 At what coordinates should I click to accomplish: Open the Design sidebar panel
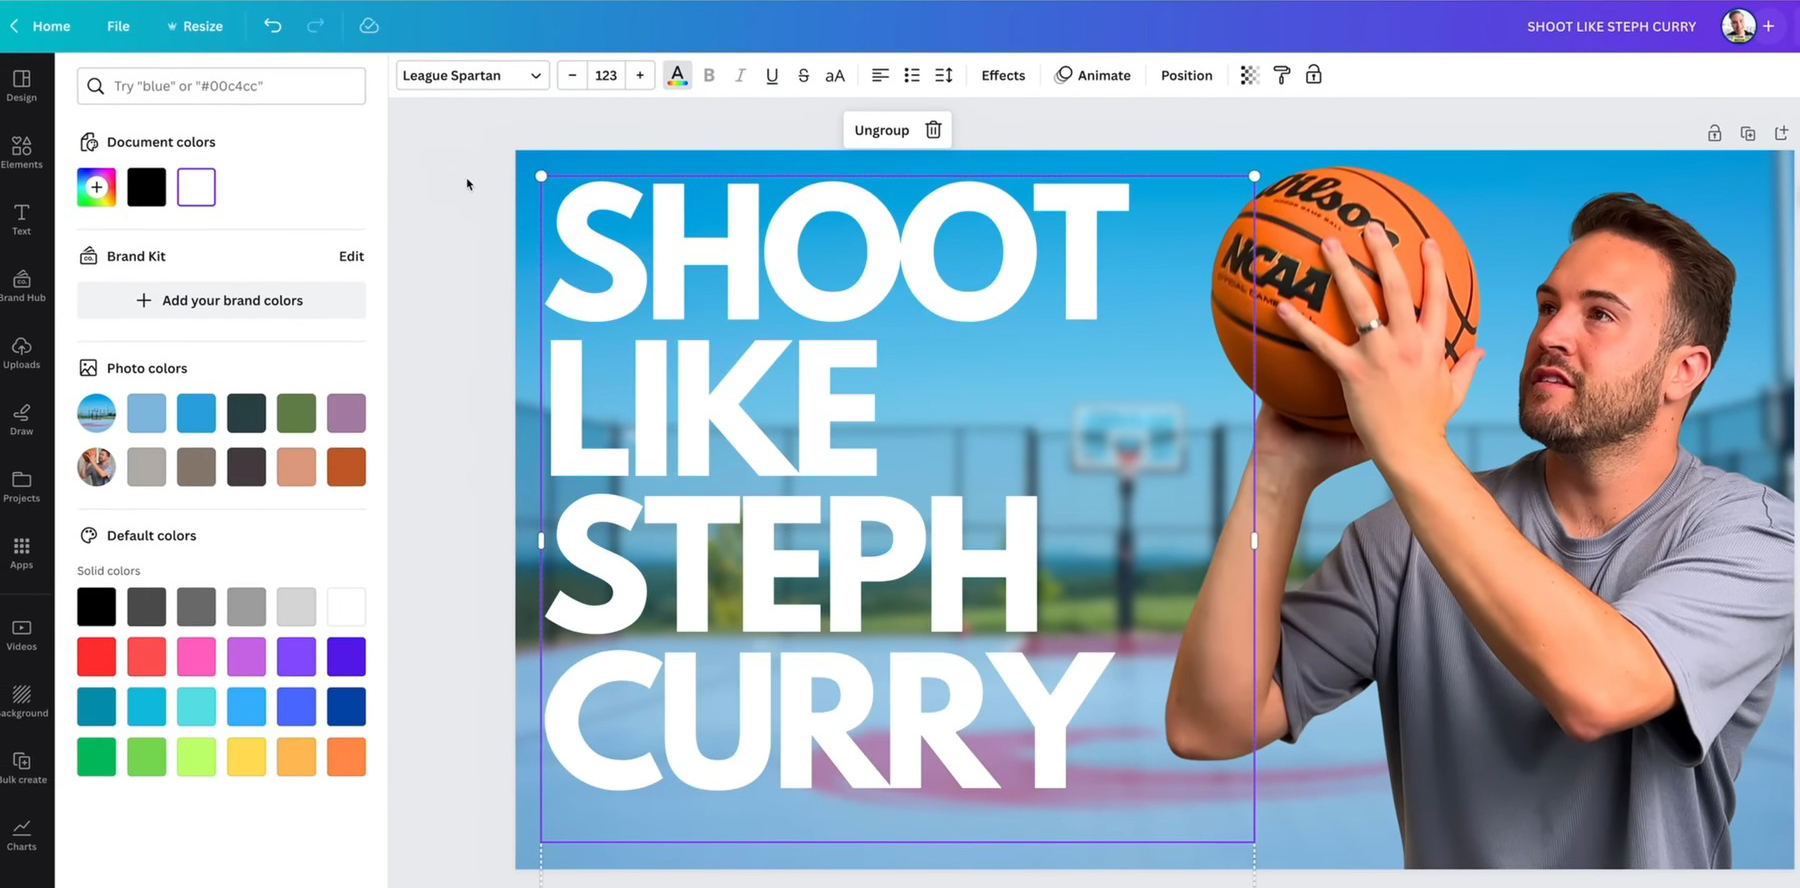pos(21,85)
